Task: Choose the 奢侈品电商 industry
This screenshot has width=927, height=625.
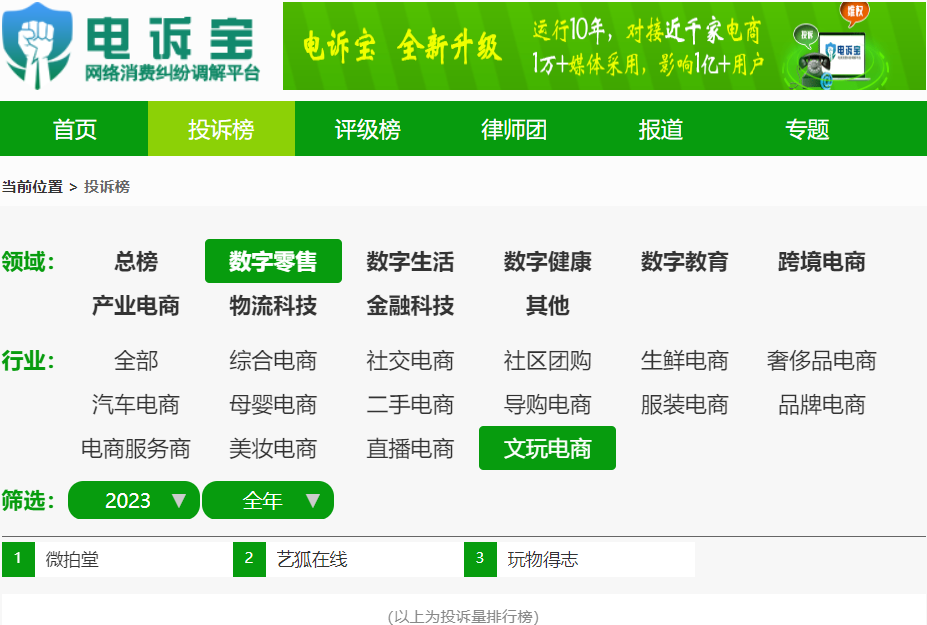Action: click(x=822, y=361)
